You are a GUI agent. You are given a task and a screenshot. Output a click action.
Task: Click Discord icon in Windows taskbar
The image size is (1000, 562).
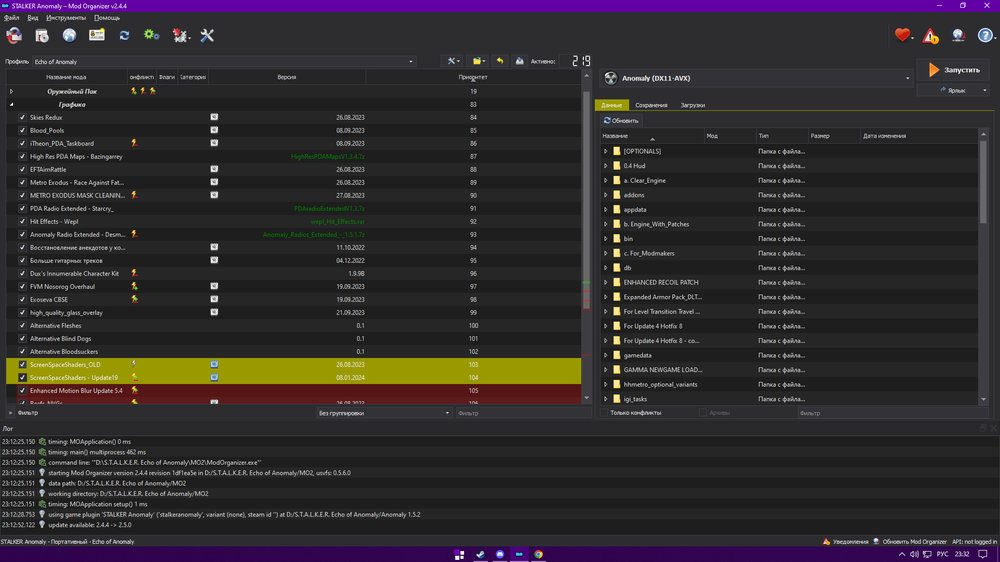click(500, 554)
